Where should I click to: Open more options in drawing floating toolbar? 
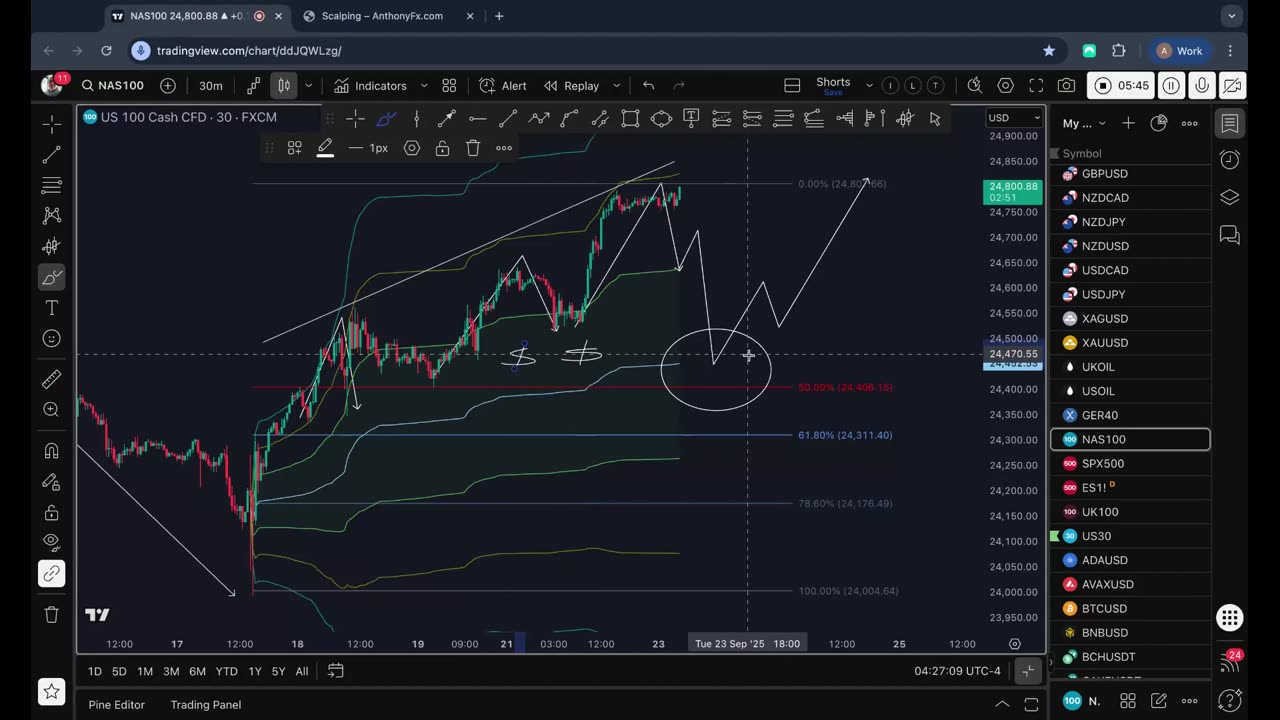504,148
